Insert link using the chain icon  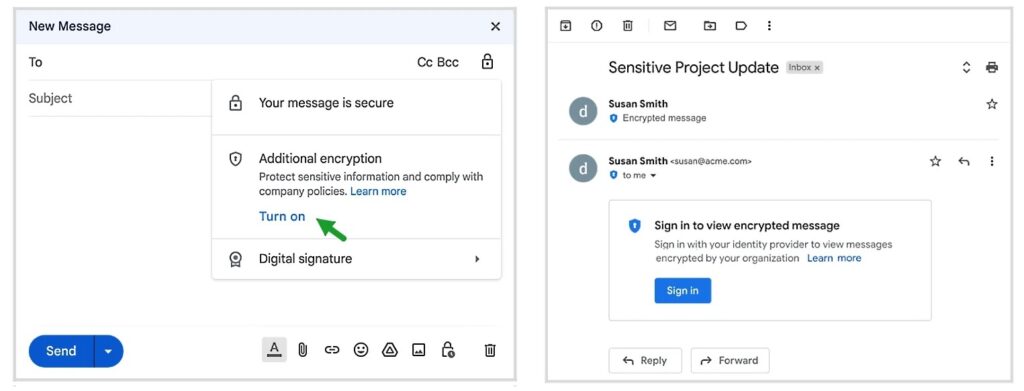332,351
